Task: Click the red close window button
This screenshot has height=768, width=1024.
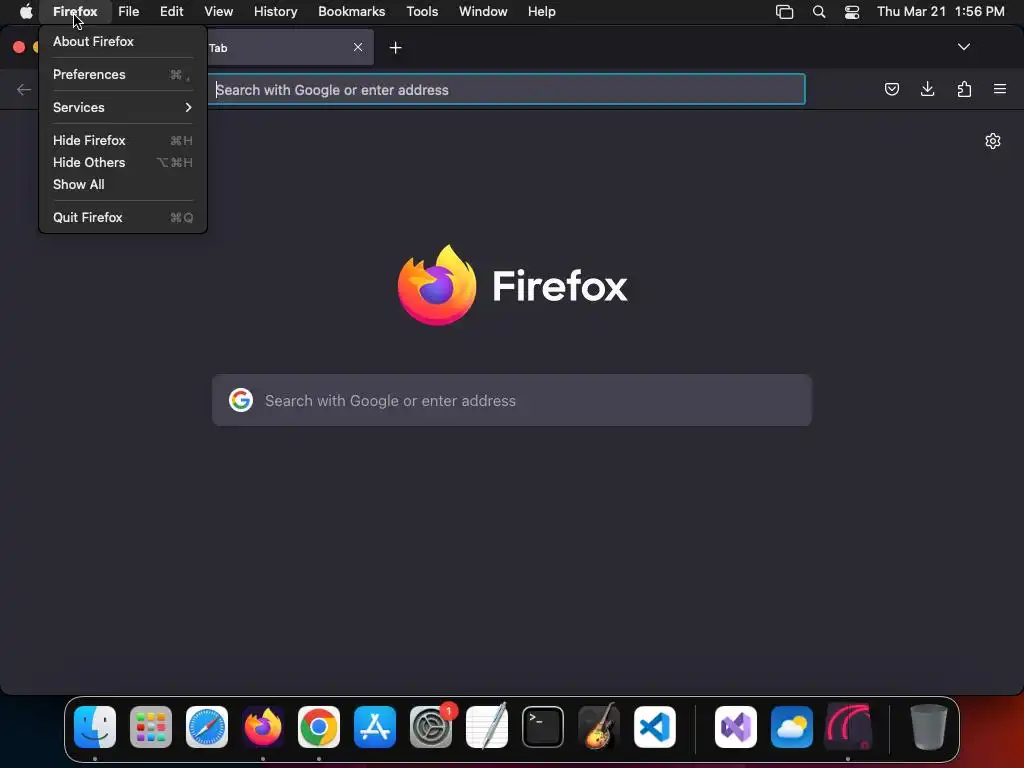Action: (19, 47)
